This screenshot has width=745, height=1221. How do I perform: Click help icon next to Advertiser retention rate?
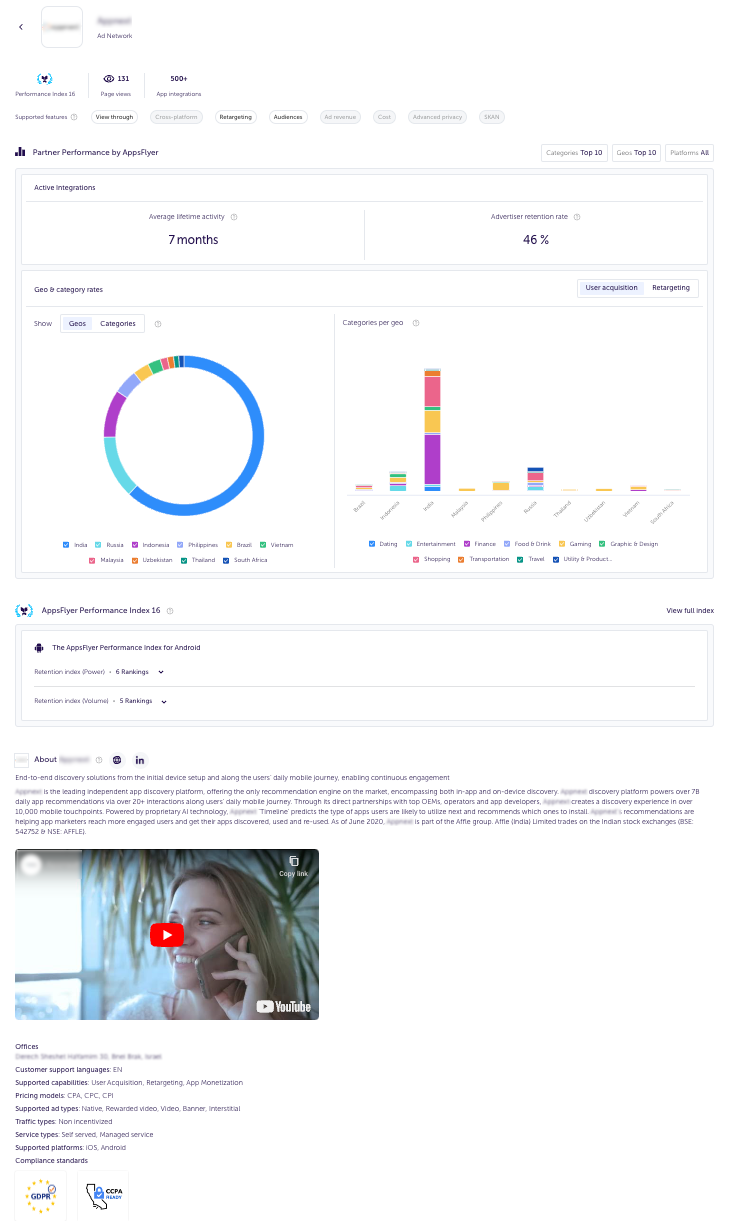(577, 217)
